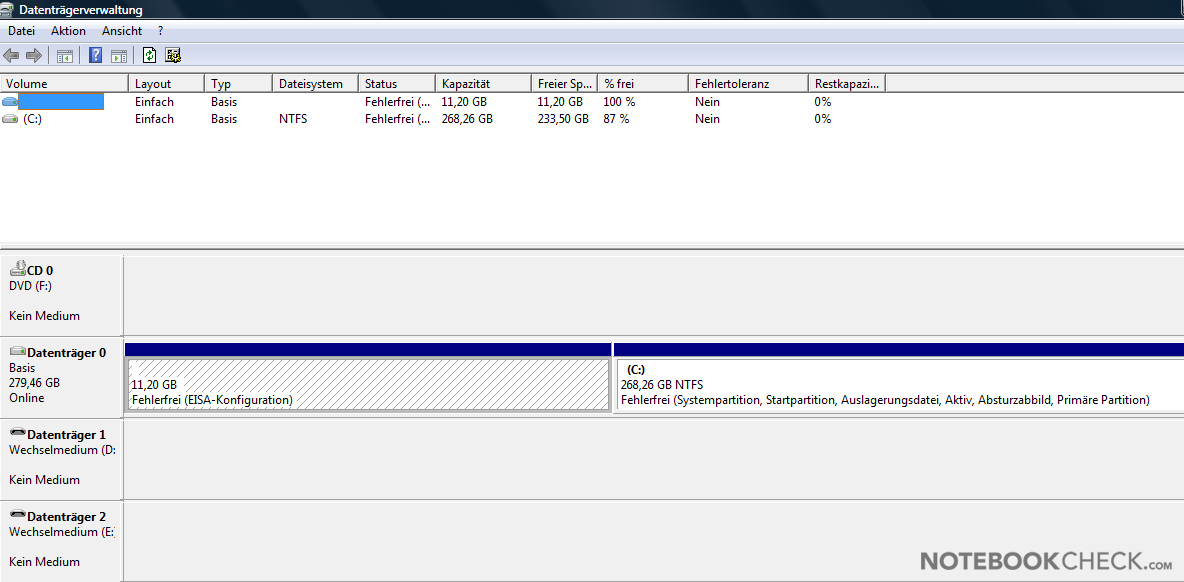Sort by the Volume column header
1184x582 pixels.
coord(65,84)
